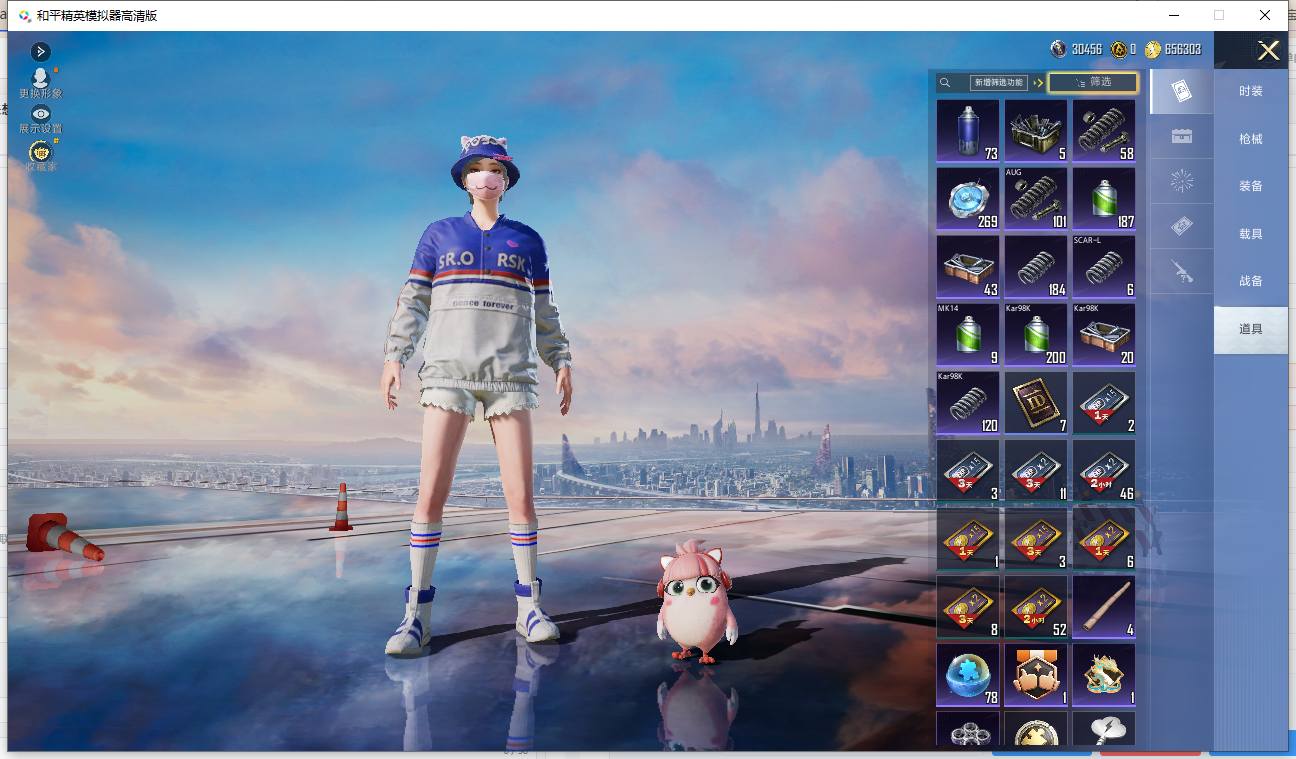Select the dragon emblem item with count 1

click(x=1103, y=674)
